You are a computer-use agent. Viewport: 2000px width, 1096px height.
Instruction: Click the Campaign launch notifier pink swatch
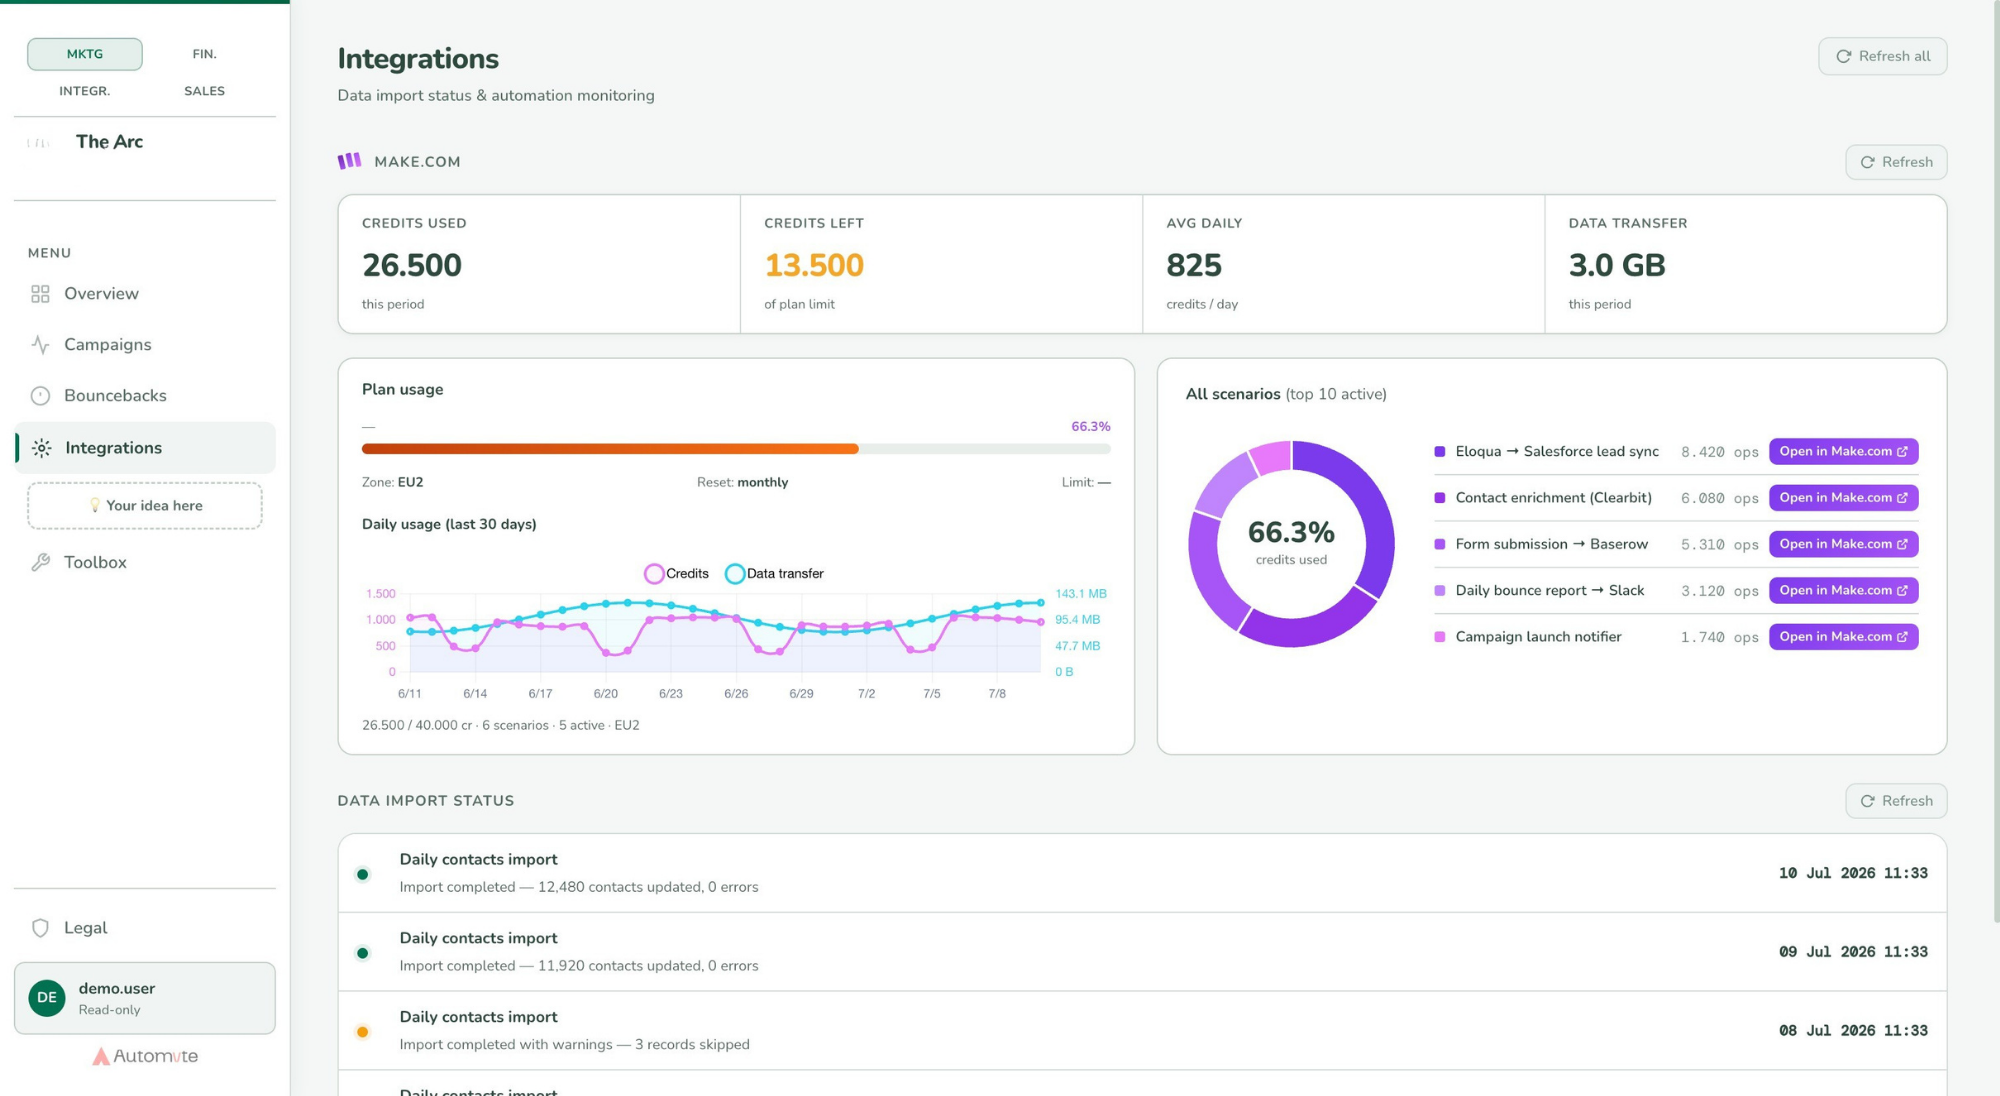pos(1440,637)
